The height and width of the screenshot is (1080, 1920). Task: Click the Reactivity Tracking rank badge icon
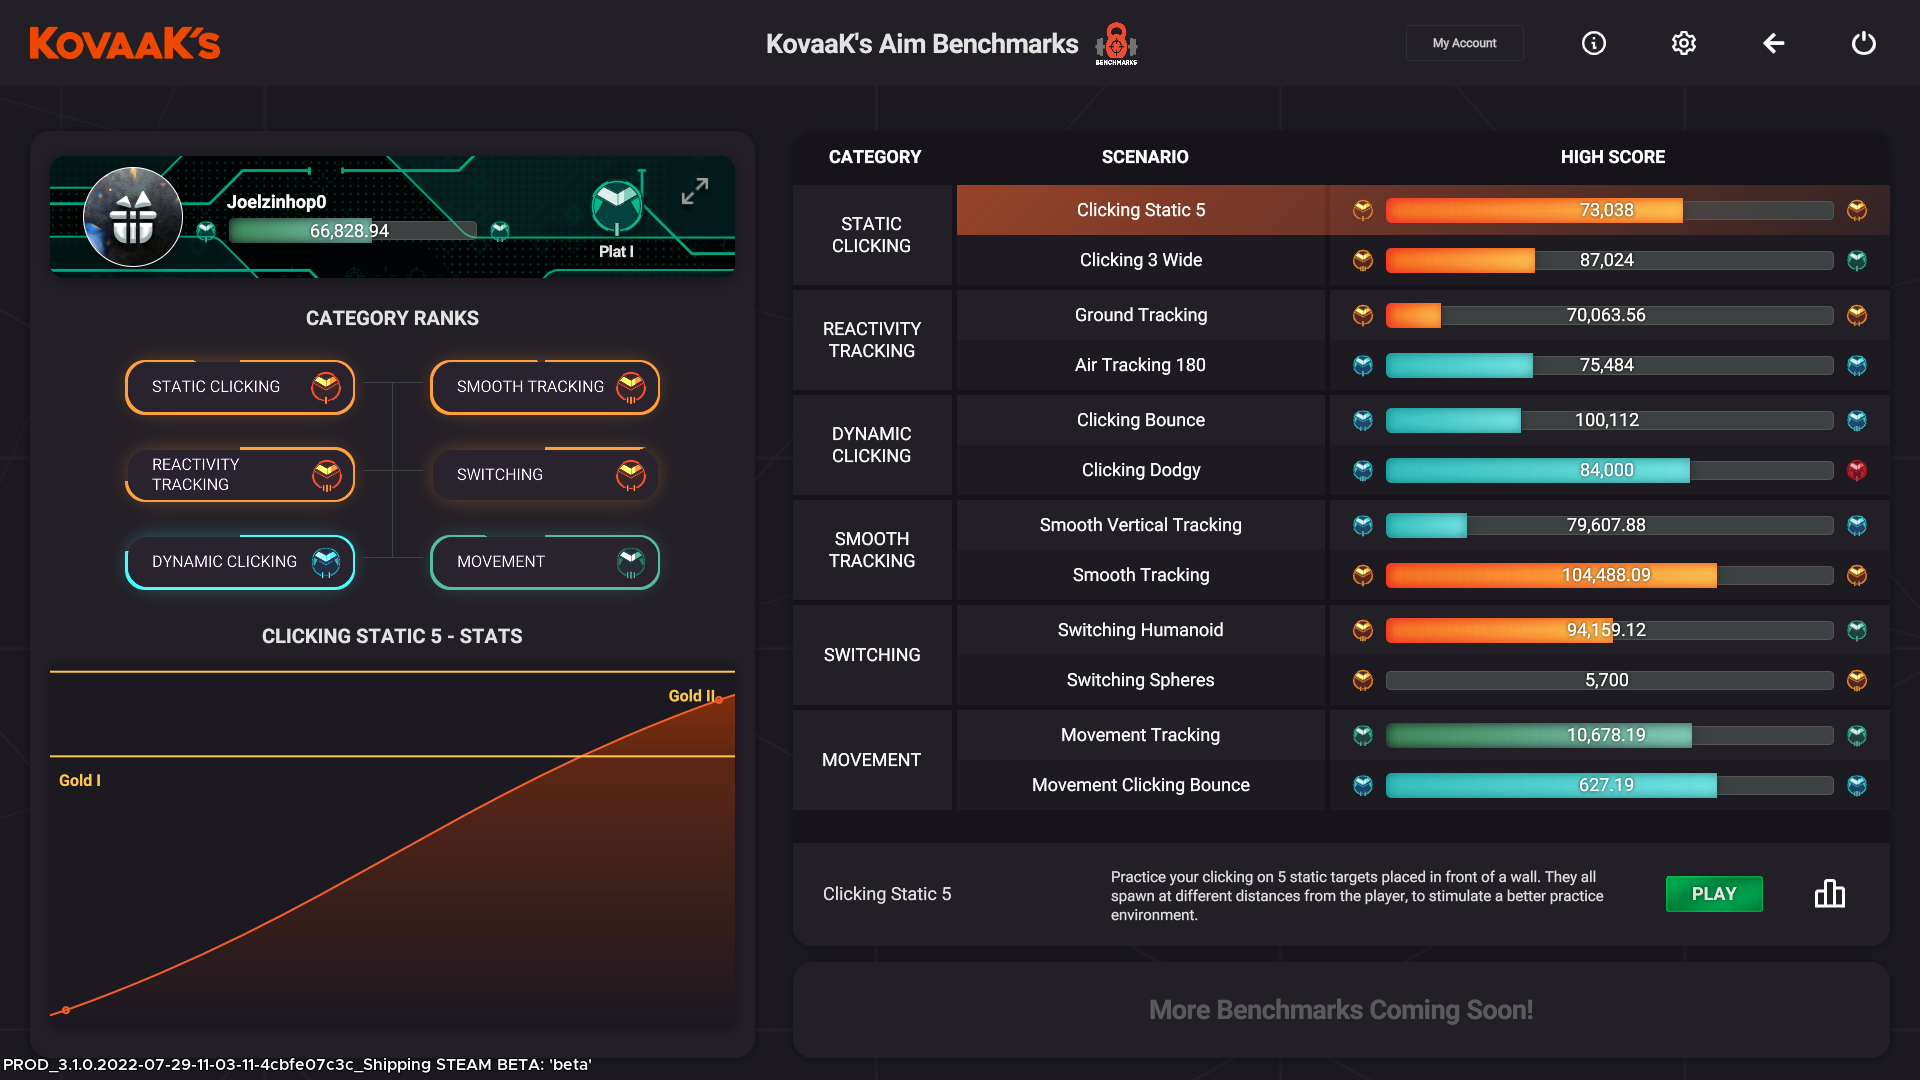326,473
